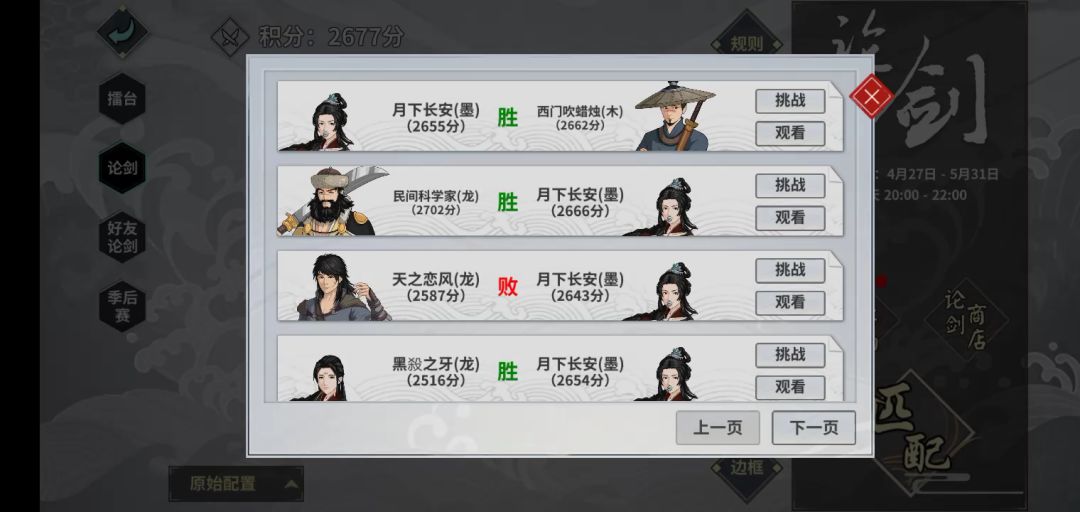Image resolution: width=1080 pixels, height=512 pixels.
Task: Open the 好友论剑 hexagon tab
Action: point(122,237)
